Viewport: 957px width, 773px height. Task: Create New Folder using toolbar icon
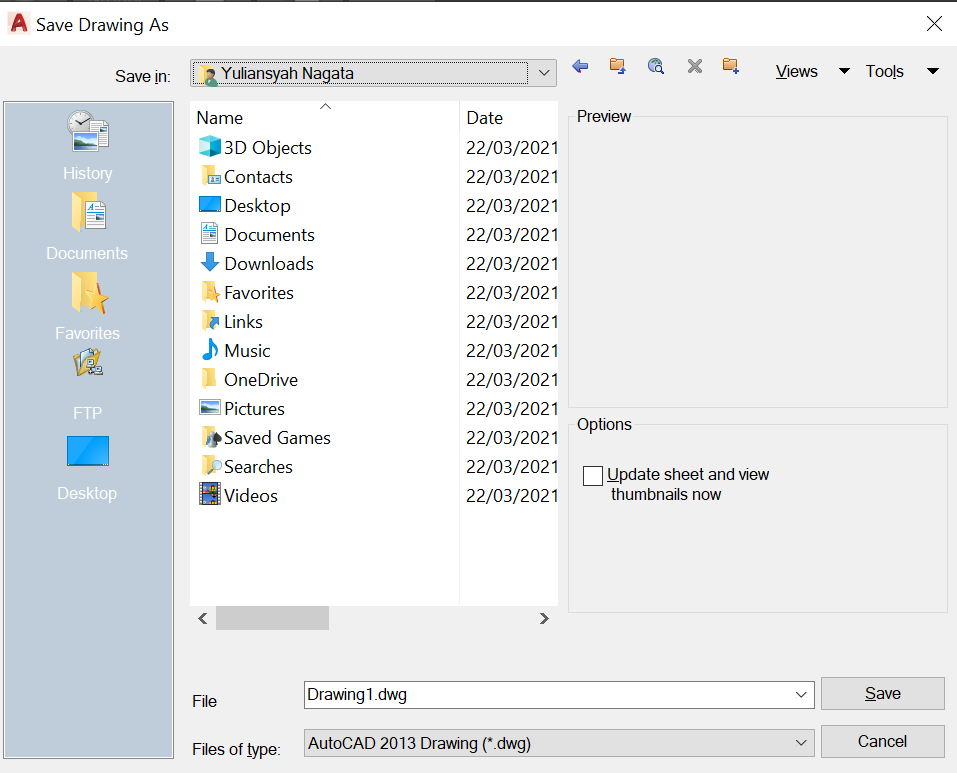[x=731, y=66]
